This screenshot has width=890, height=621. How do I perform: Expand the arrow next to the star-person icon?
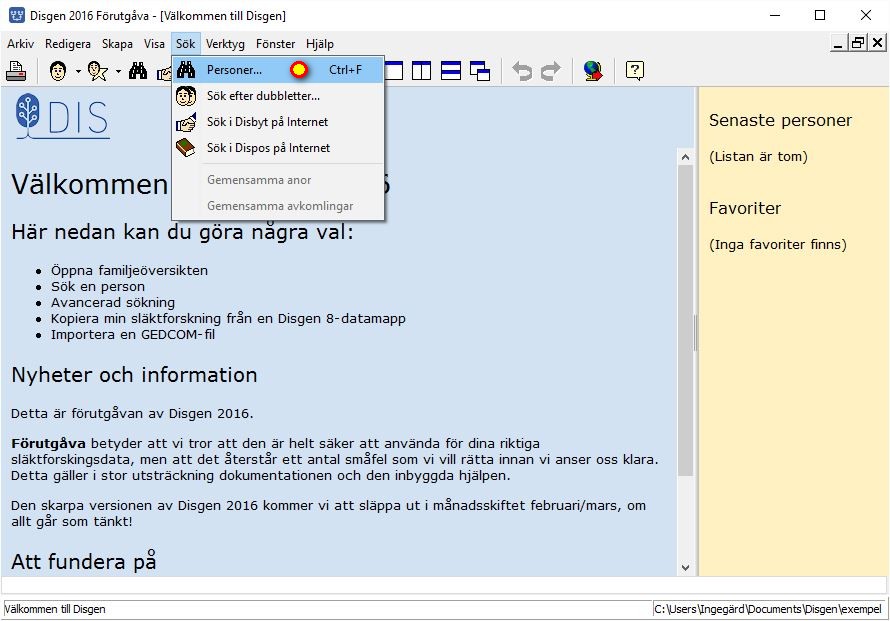(118, 71)
